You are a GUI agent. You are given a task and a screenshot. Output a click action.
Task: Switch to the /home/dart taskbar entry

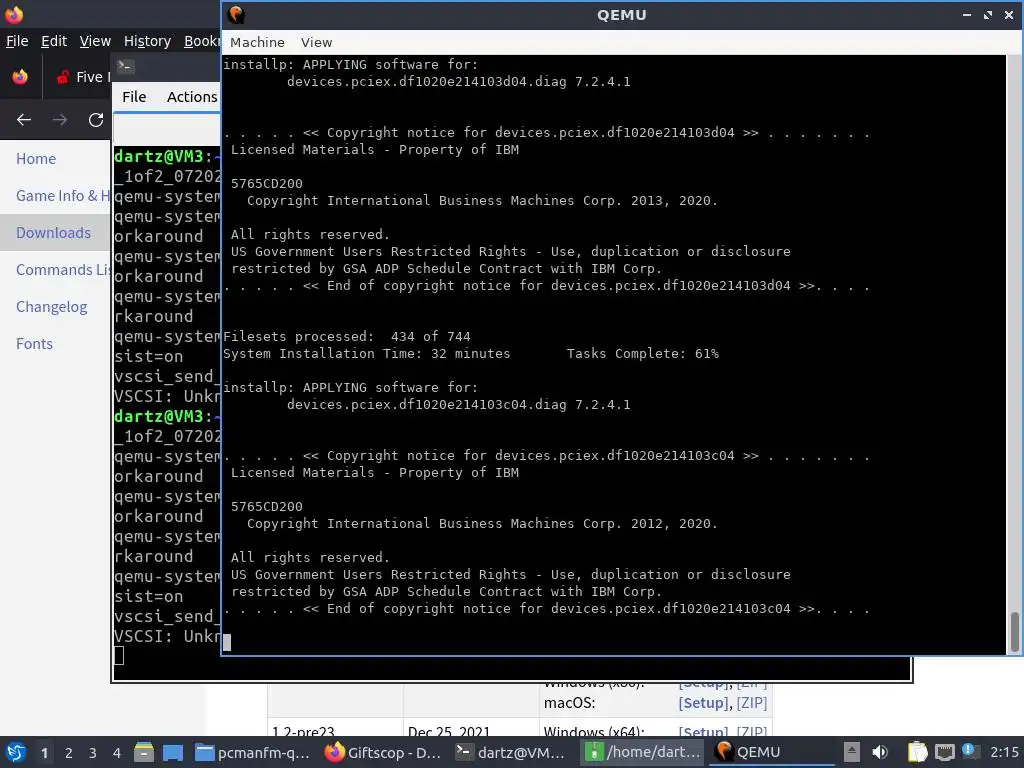643,752
